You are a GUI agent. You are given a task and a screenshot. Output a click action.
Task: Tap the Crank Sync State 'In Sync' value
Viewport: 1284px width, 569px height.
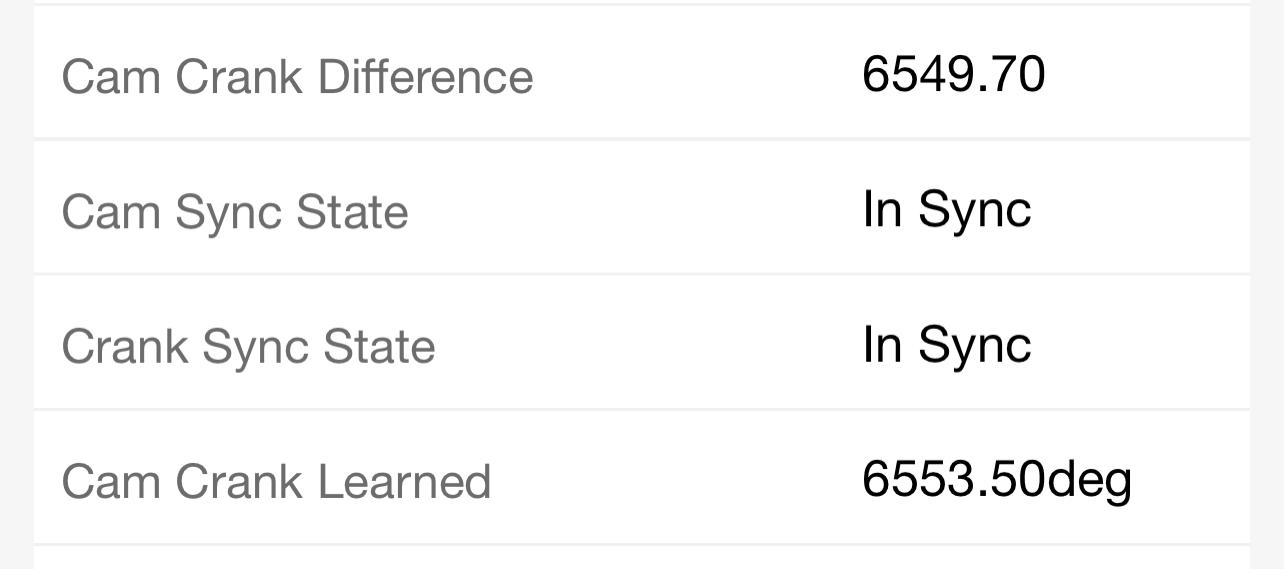click(x=946, y=345)
